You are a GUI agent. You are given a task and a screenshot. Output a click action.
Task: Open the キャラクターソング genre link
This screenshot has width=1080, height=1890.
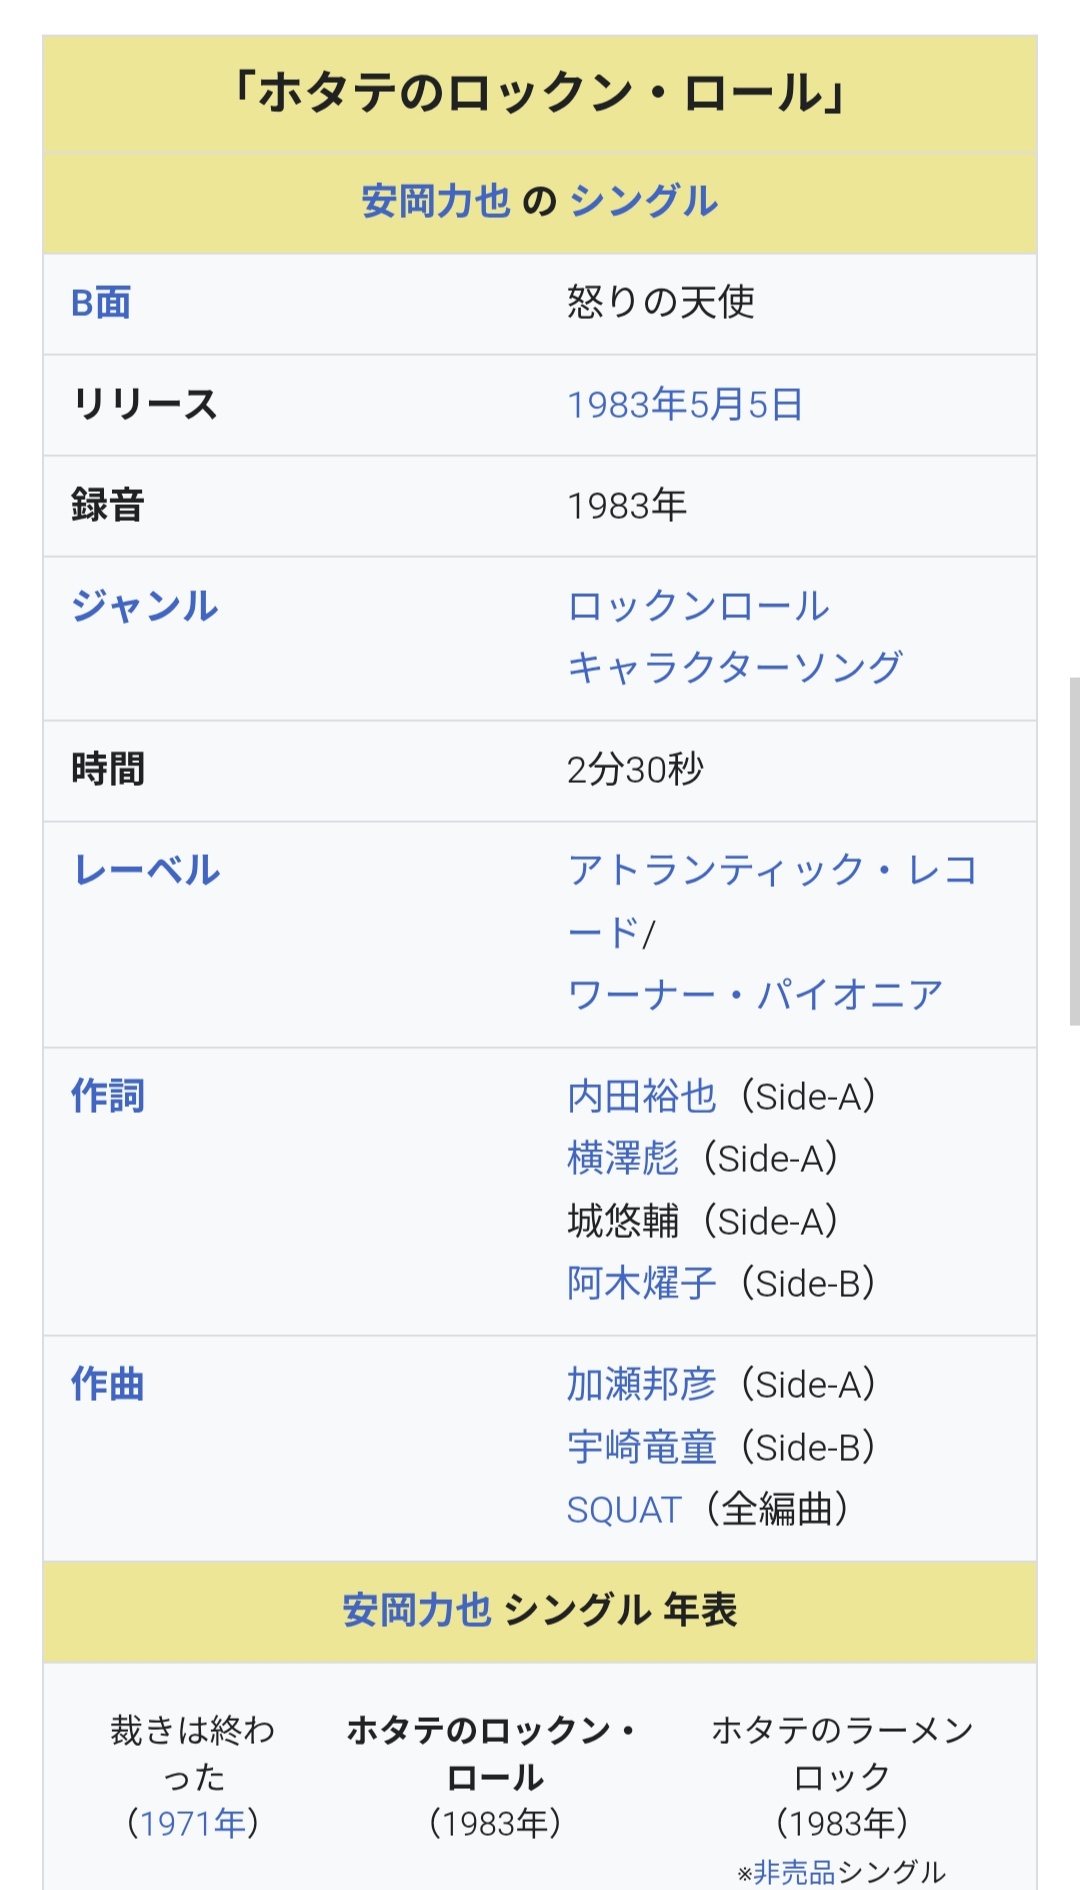pos(735,668)
